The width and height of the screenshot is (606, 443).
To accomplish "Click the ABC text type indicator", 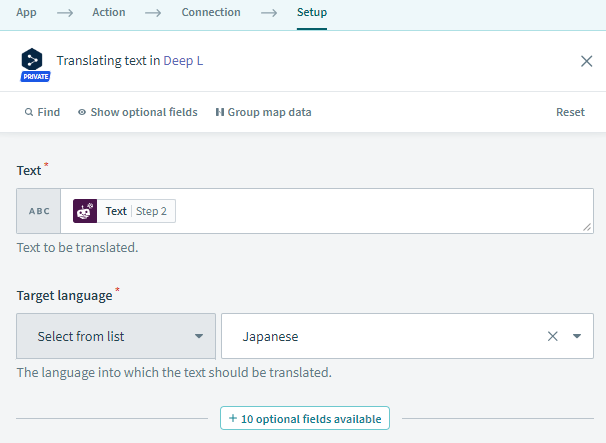I will 39,211.
